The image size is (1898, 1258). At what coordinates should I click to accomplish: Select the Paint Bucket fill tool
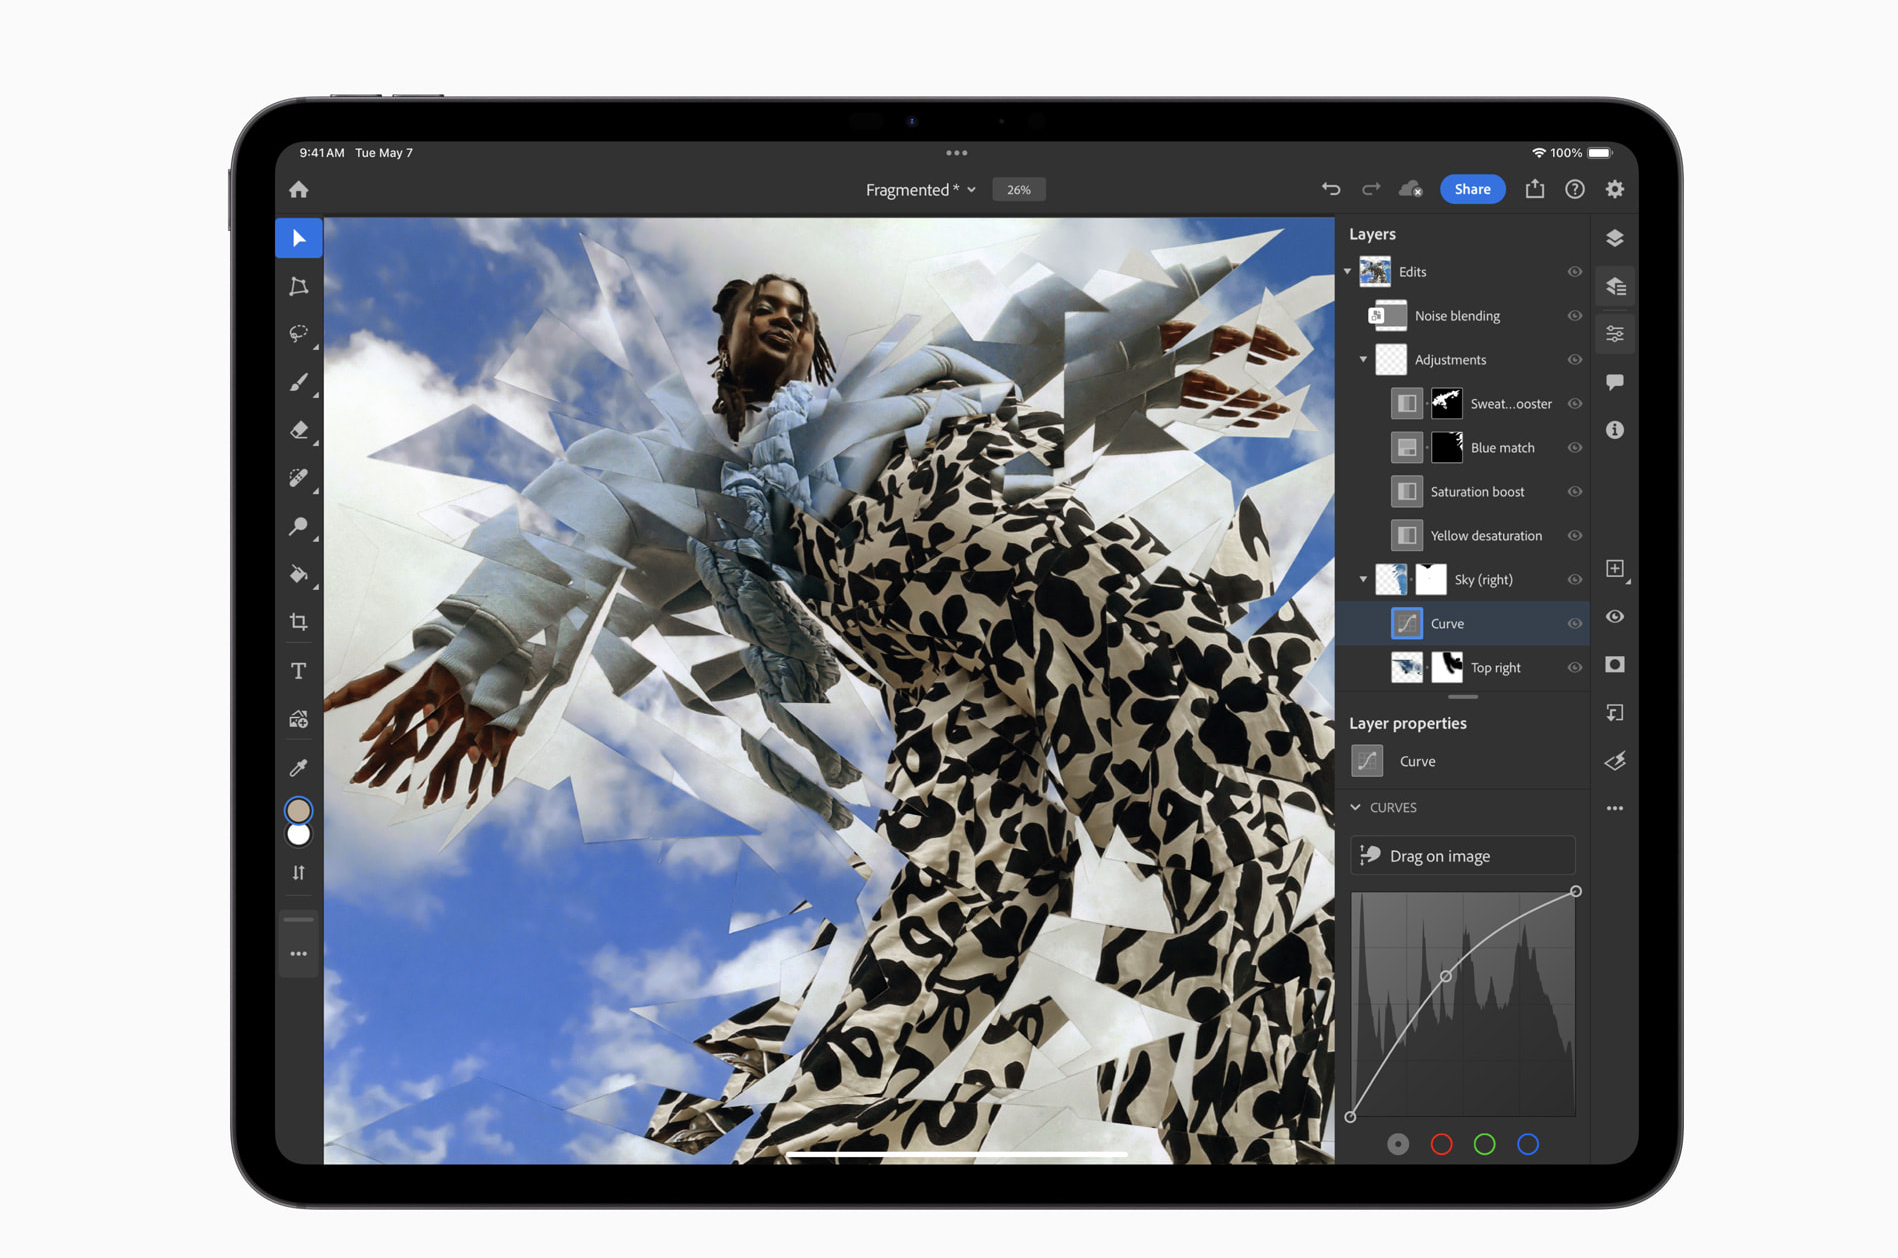298,574
